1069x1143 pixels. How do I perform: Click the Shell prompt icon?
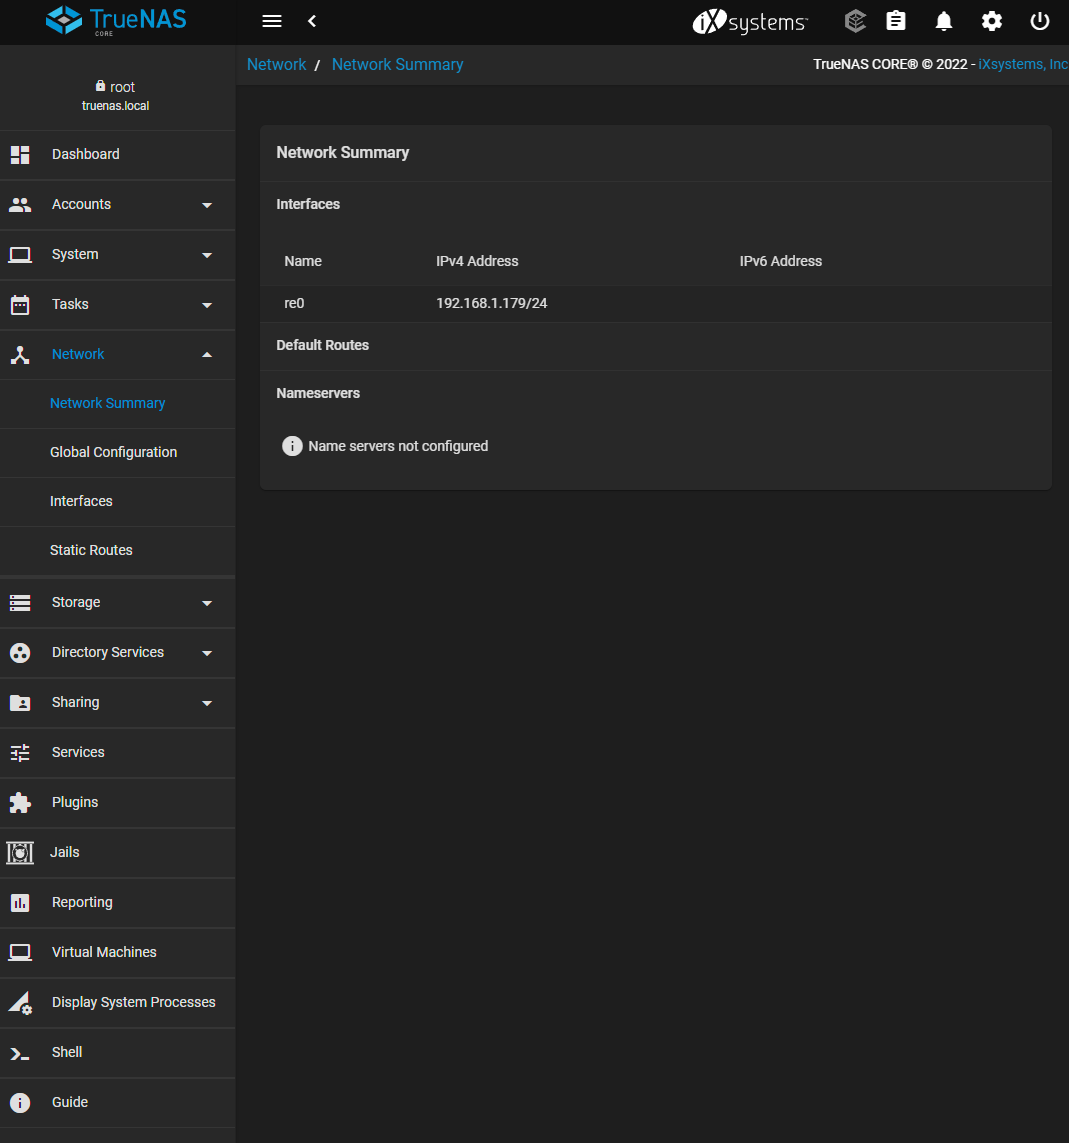tap(20, 1053)
